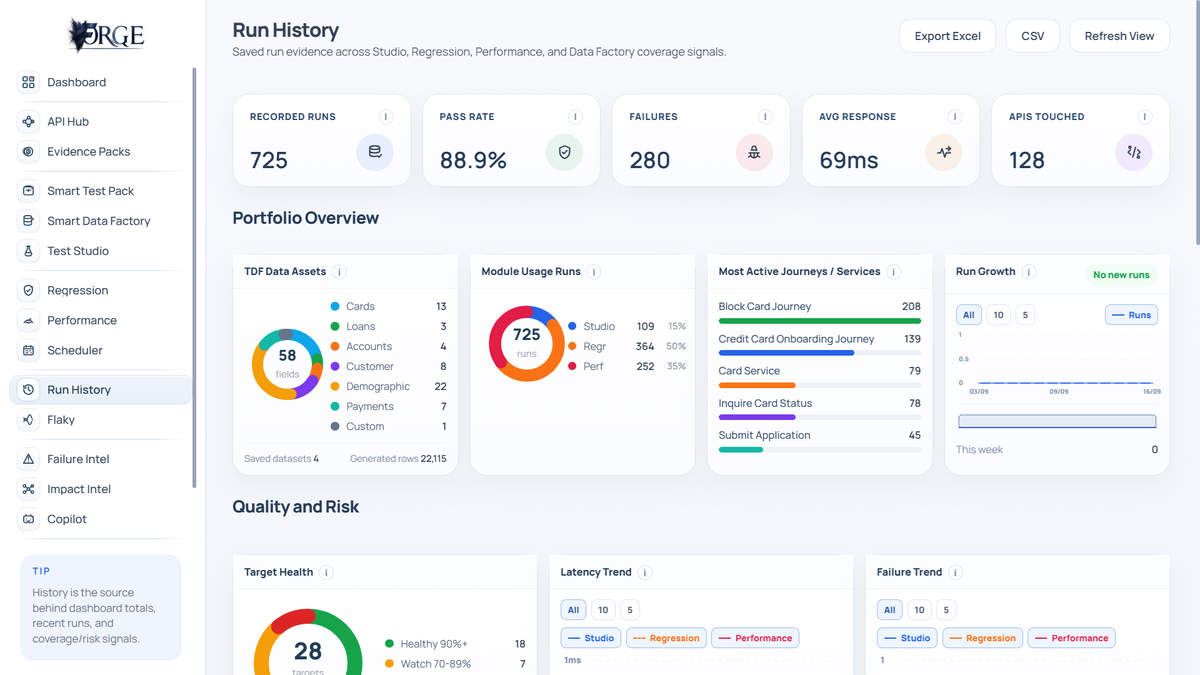Show info for Run Growth

[1029, 272]
